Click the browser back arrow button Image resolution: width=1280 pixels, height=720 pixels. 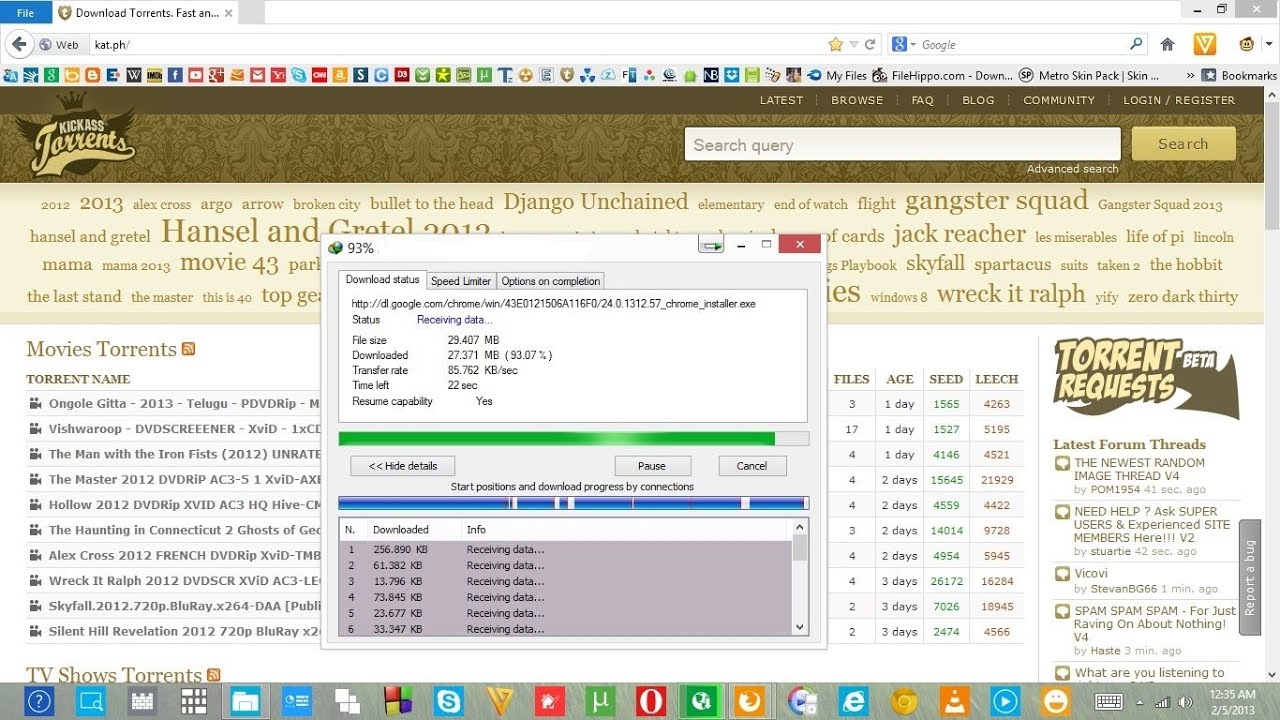19,44
